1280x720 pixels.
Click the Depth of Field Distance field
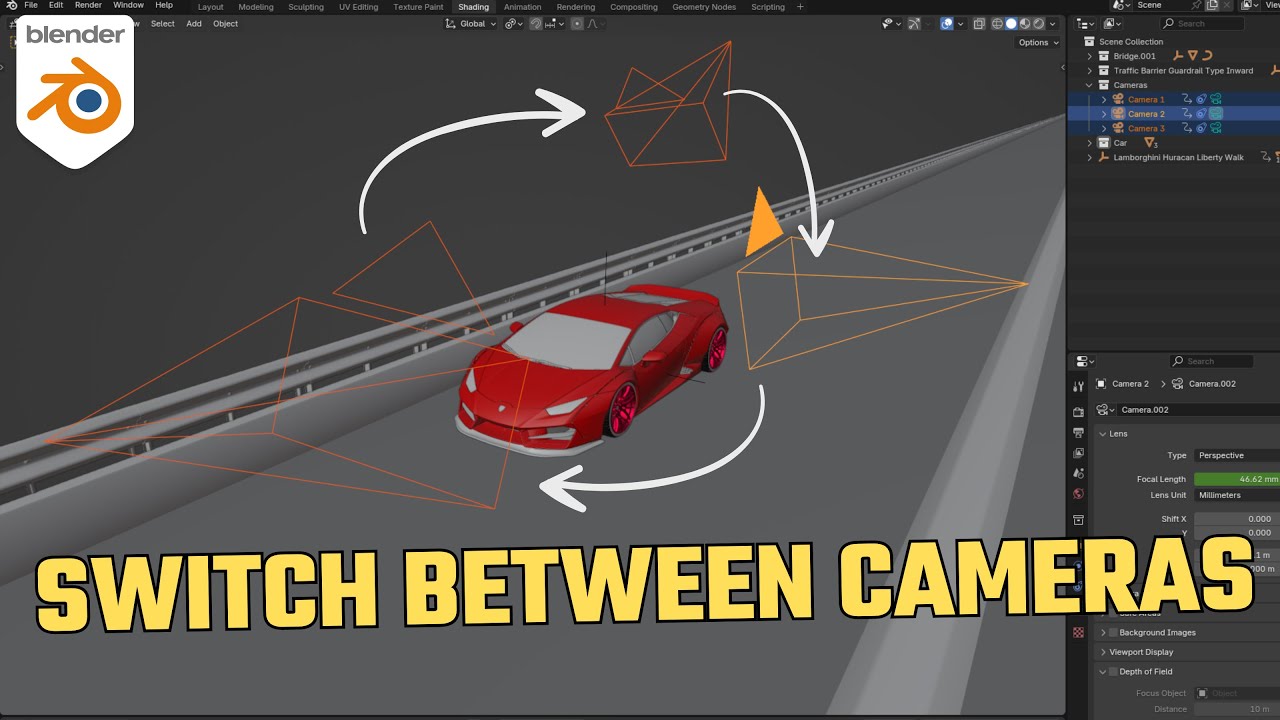point(1237,709)
